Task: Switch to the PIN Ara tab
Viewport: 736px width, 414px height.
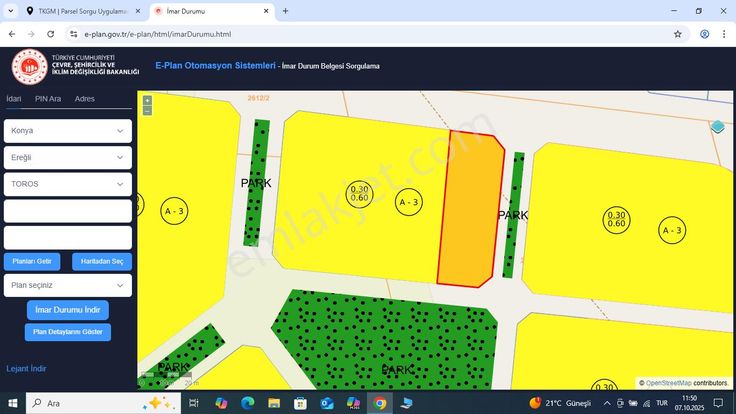Action: click(x=48, y=99)
